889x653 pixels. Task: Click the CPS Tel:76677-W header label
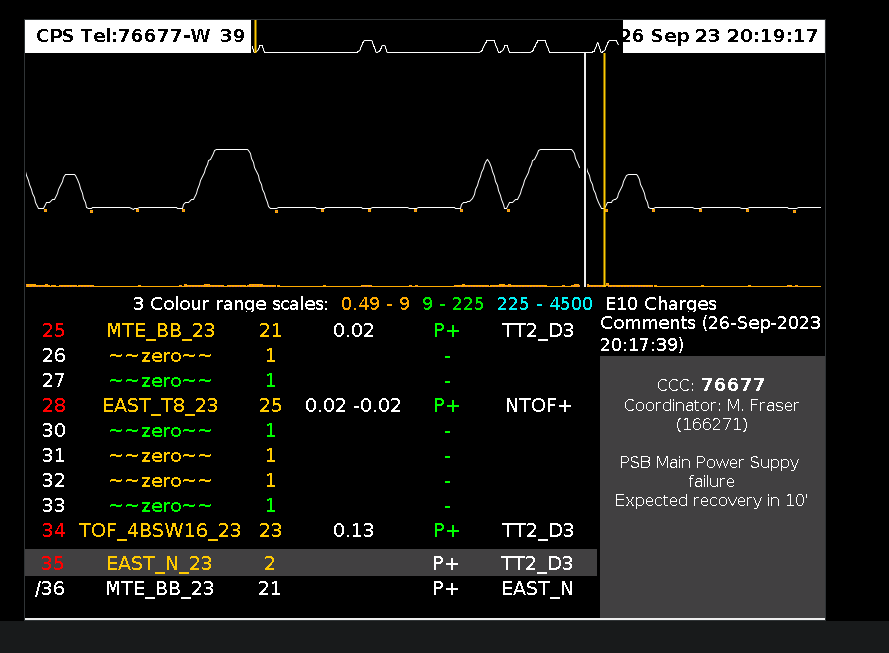(127, 36)
